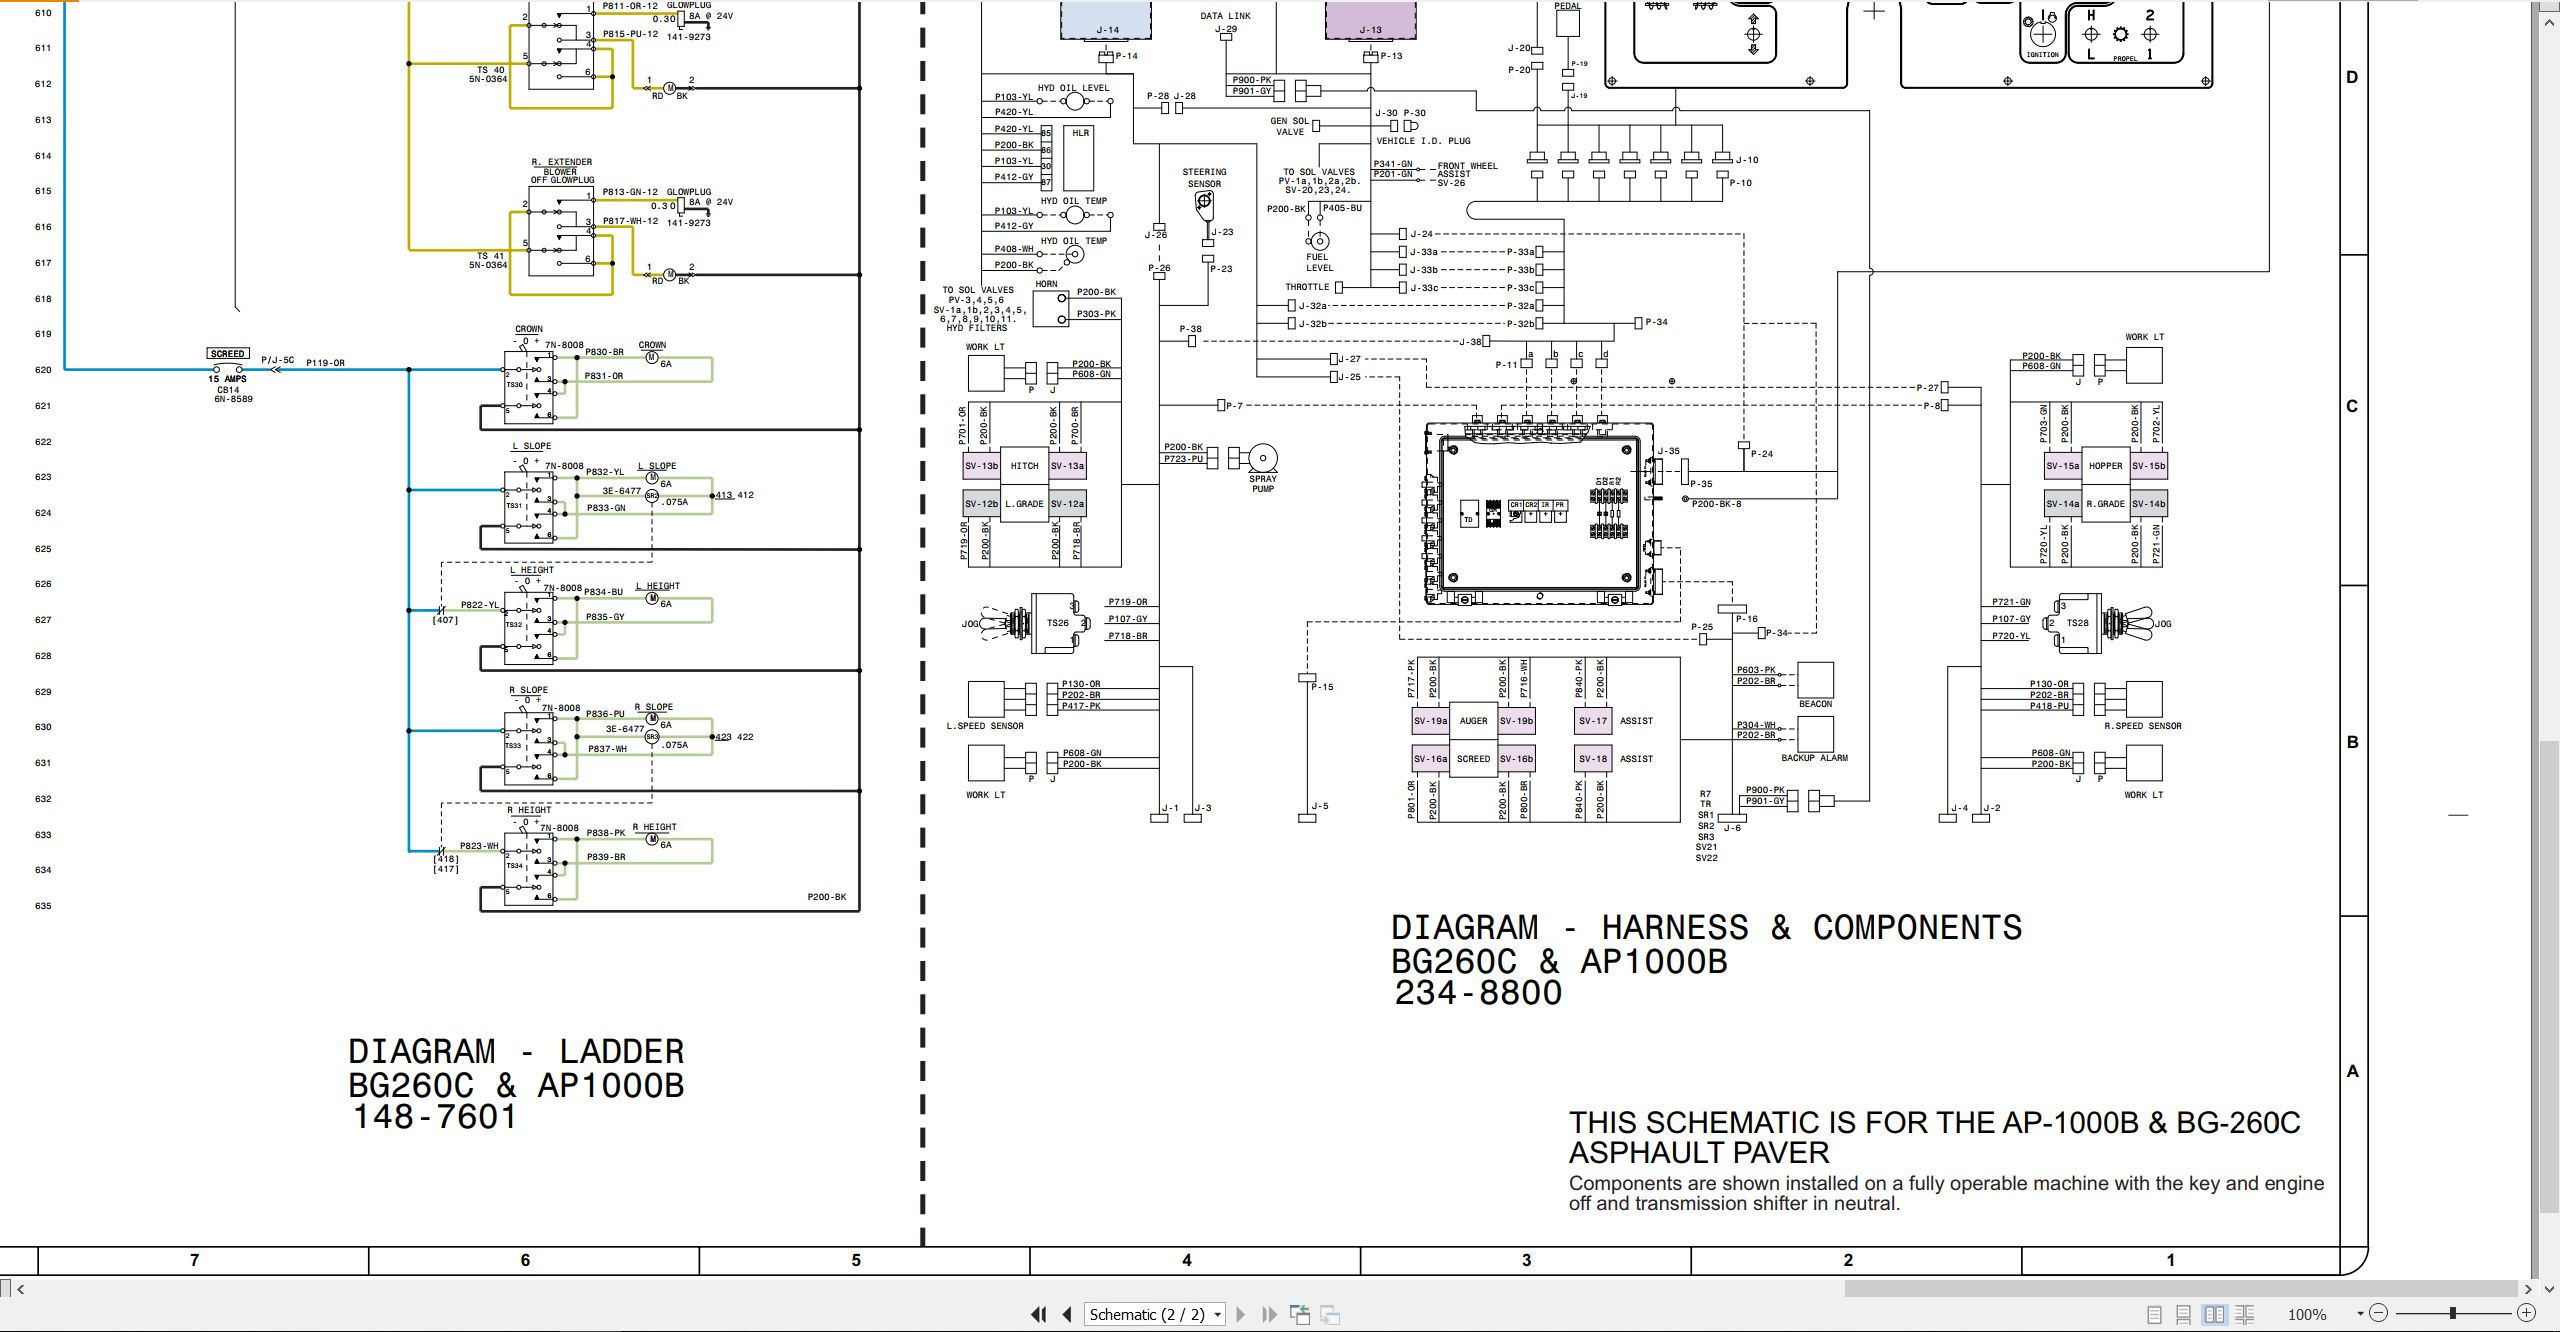Click the 'SV-13b' solenoid valve box
Viewport: 2560px width, 1332px height.
(x=981, y=466)
